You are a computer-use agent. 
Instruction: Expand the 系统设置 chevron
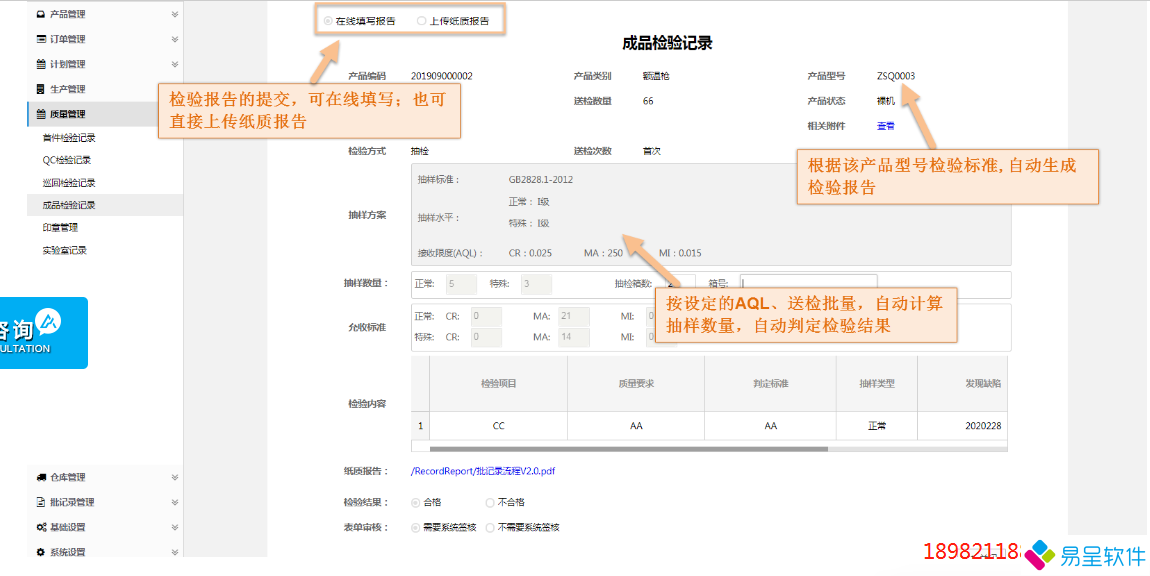point(175,553)
